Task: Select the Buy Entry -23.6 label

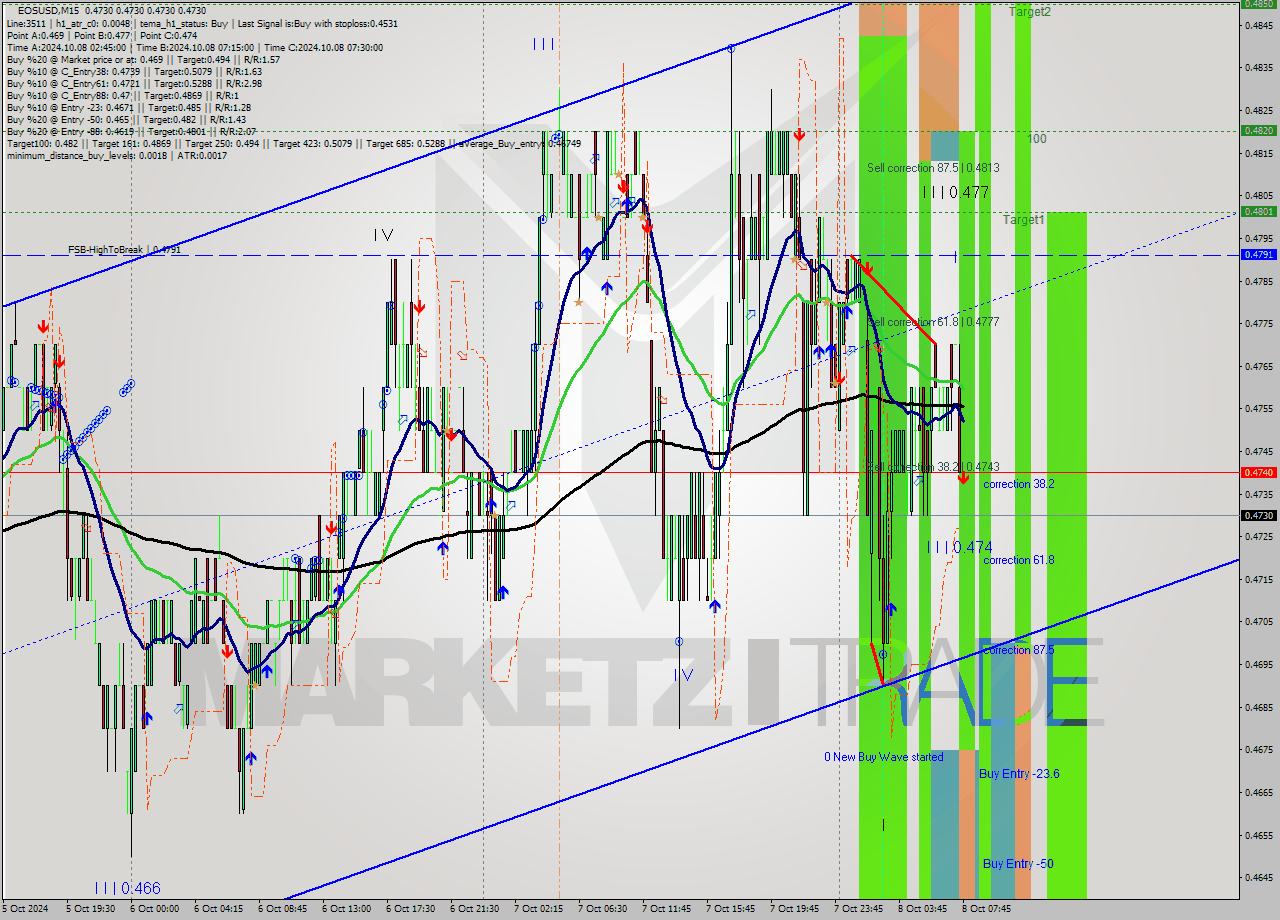Action: pos(1019,774)
